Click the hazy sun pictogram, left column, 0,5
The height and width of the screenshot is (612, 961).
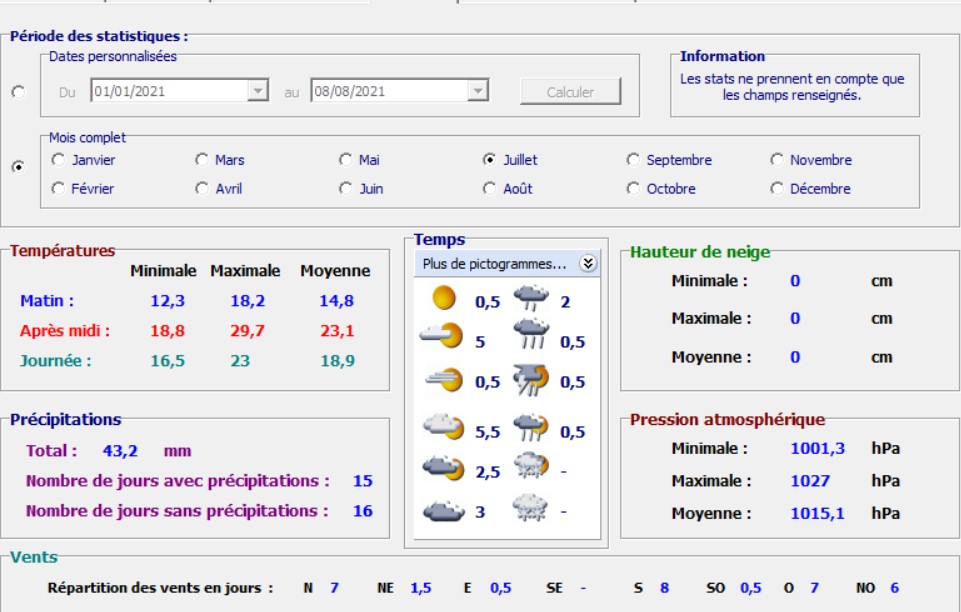444,380
